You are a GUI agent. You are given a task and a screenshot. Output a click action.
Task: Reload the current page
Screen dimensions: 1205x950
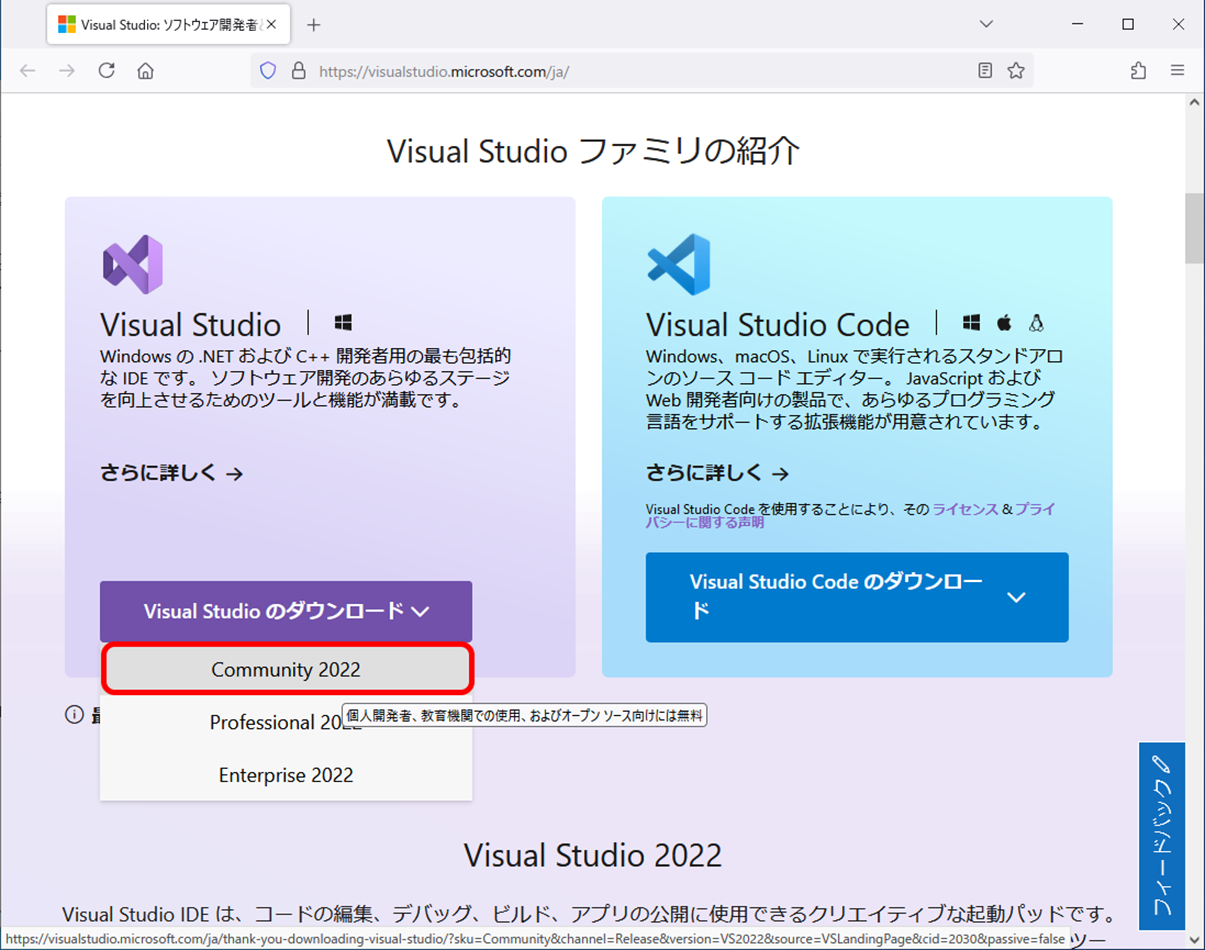[x=106, y=71]
